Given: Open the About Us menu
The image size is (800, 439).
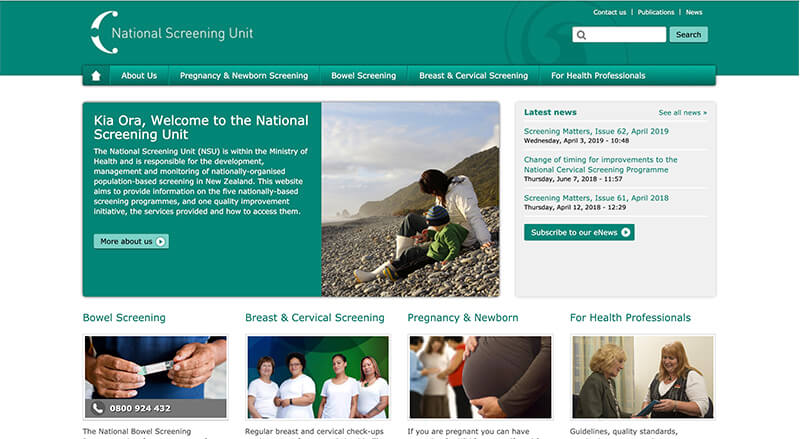Looking at the screenshot, I should click(x=139, y=76).
